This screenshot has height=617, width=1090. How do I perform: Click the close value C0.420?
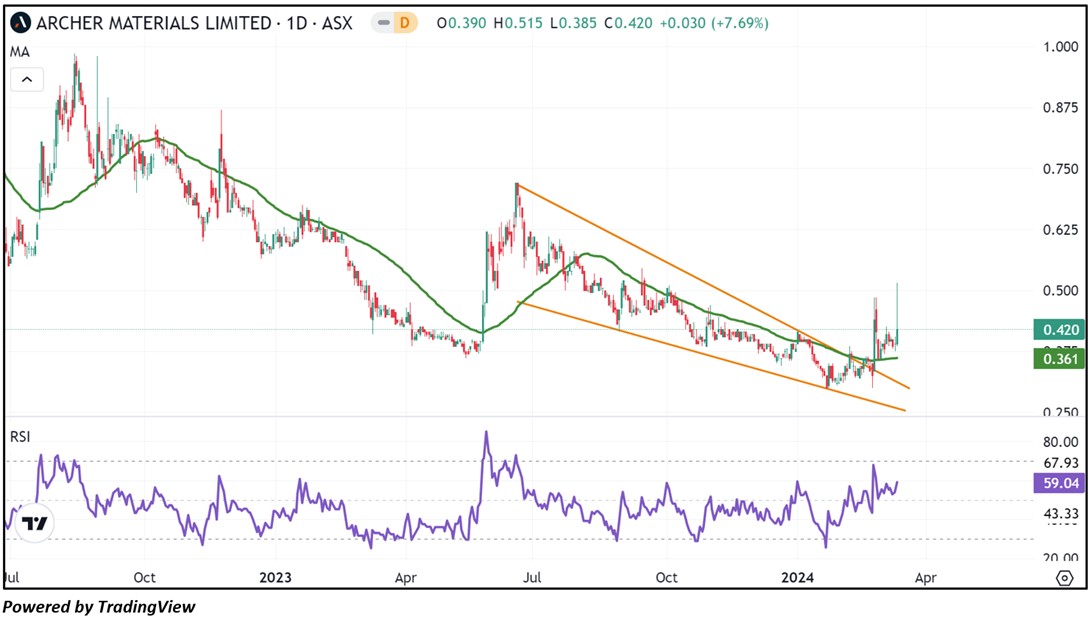[x=628, y=23]
